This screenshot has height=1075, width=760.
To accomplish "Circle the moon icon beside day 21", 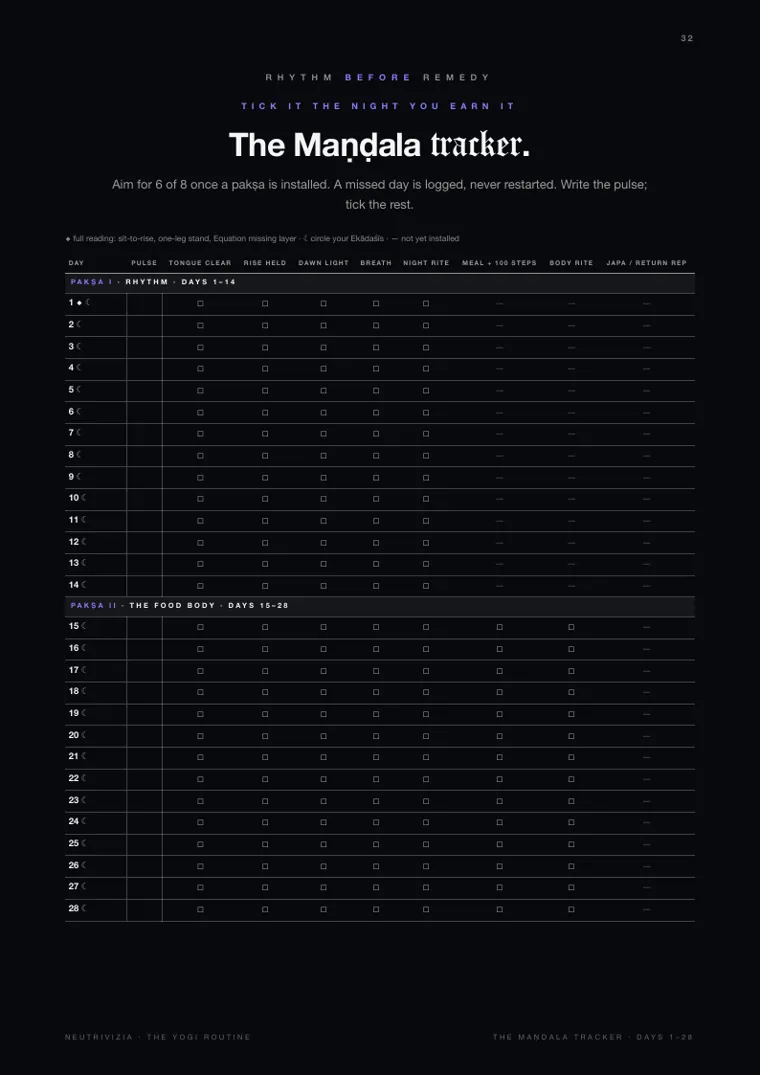I will 84,756.
